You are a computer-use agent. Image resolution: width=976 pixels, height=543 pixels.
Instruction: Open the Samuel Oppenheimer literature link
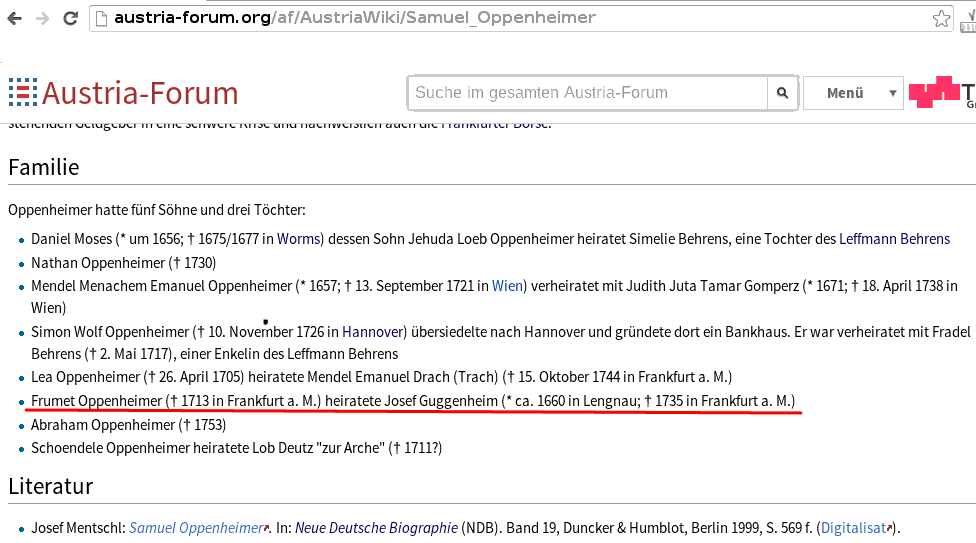[x=196, y=528]
